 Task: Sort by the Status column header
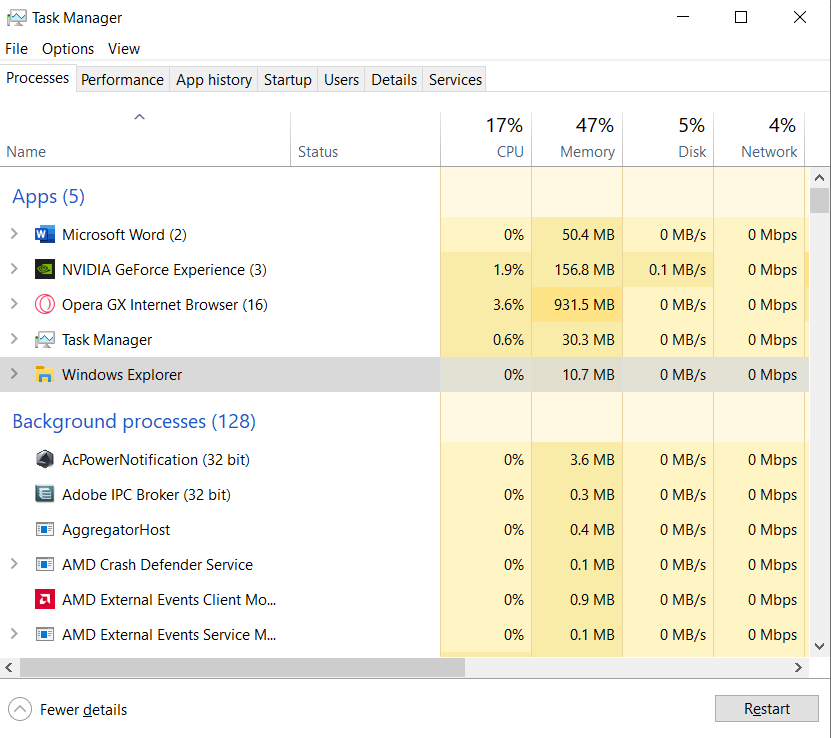click(365, 140)
